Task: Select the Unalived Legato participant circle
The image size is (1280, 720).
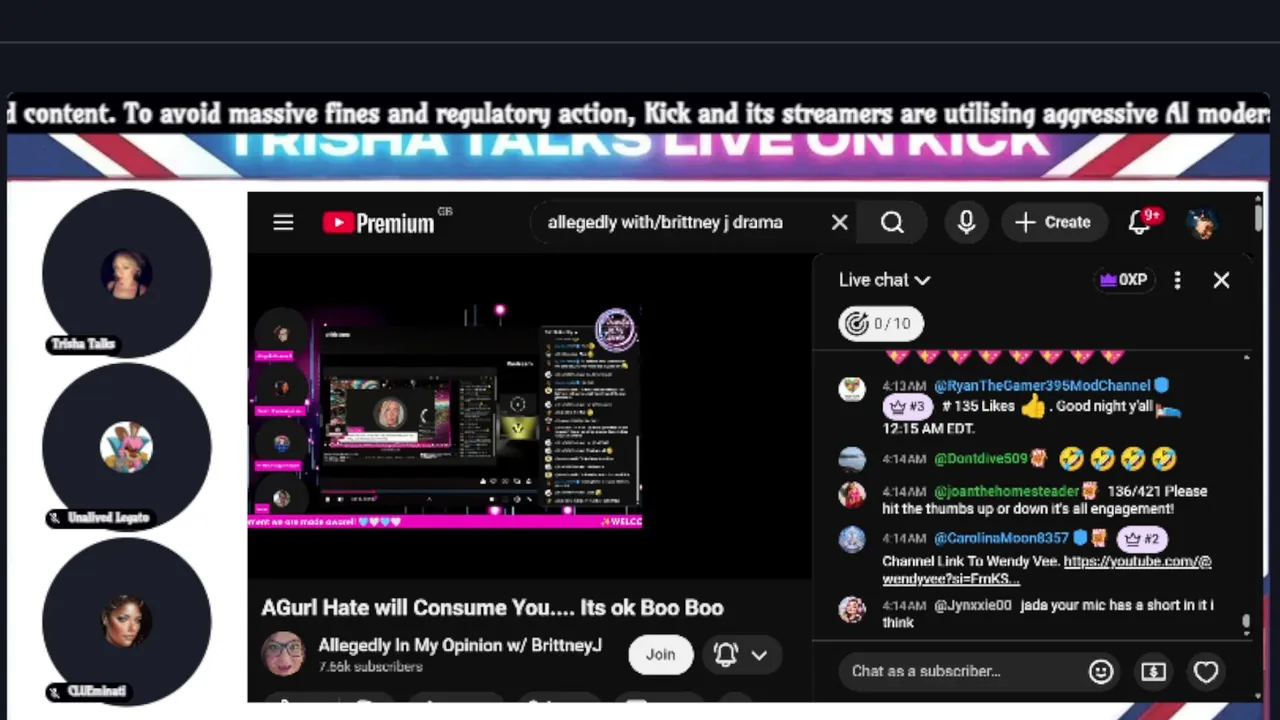Action: pyautogui.click(x=126, y=447)
